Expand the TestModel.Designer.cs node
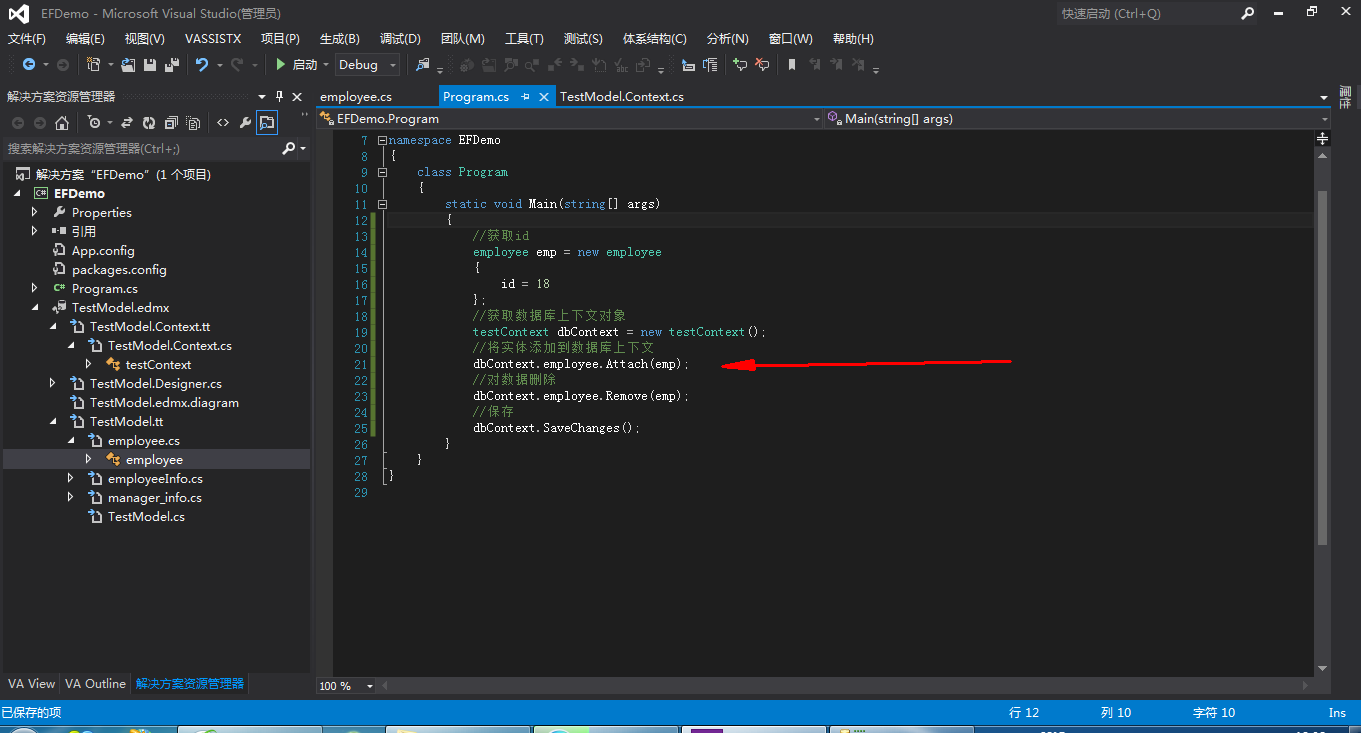 point(53,384)
